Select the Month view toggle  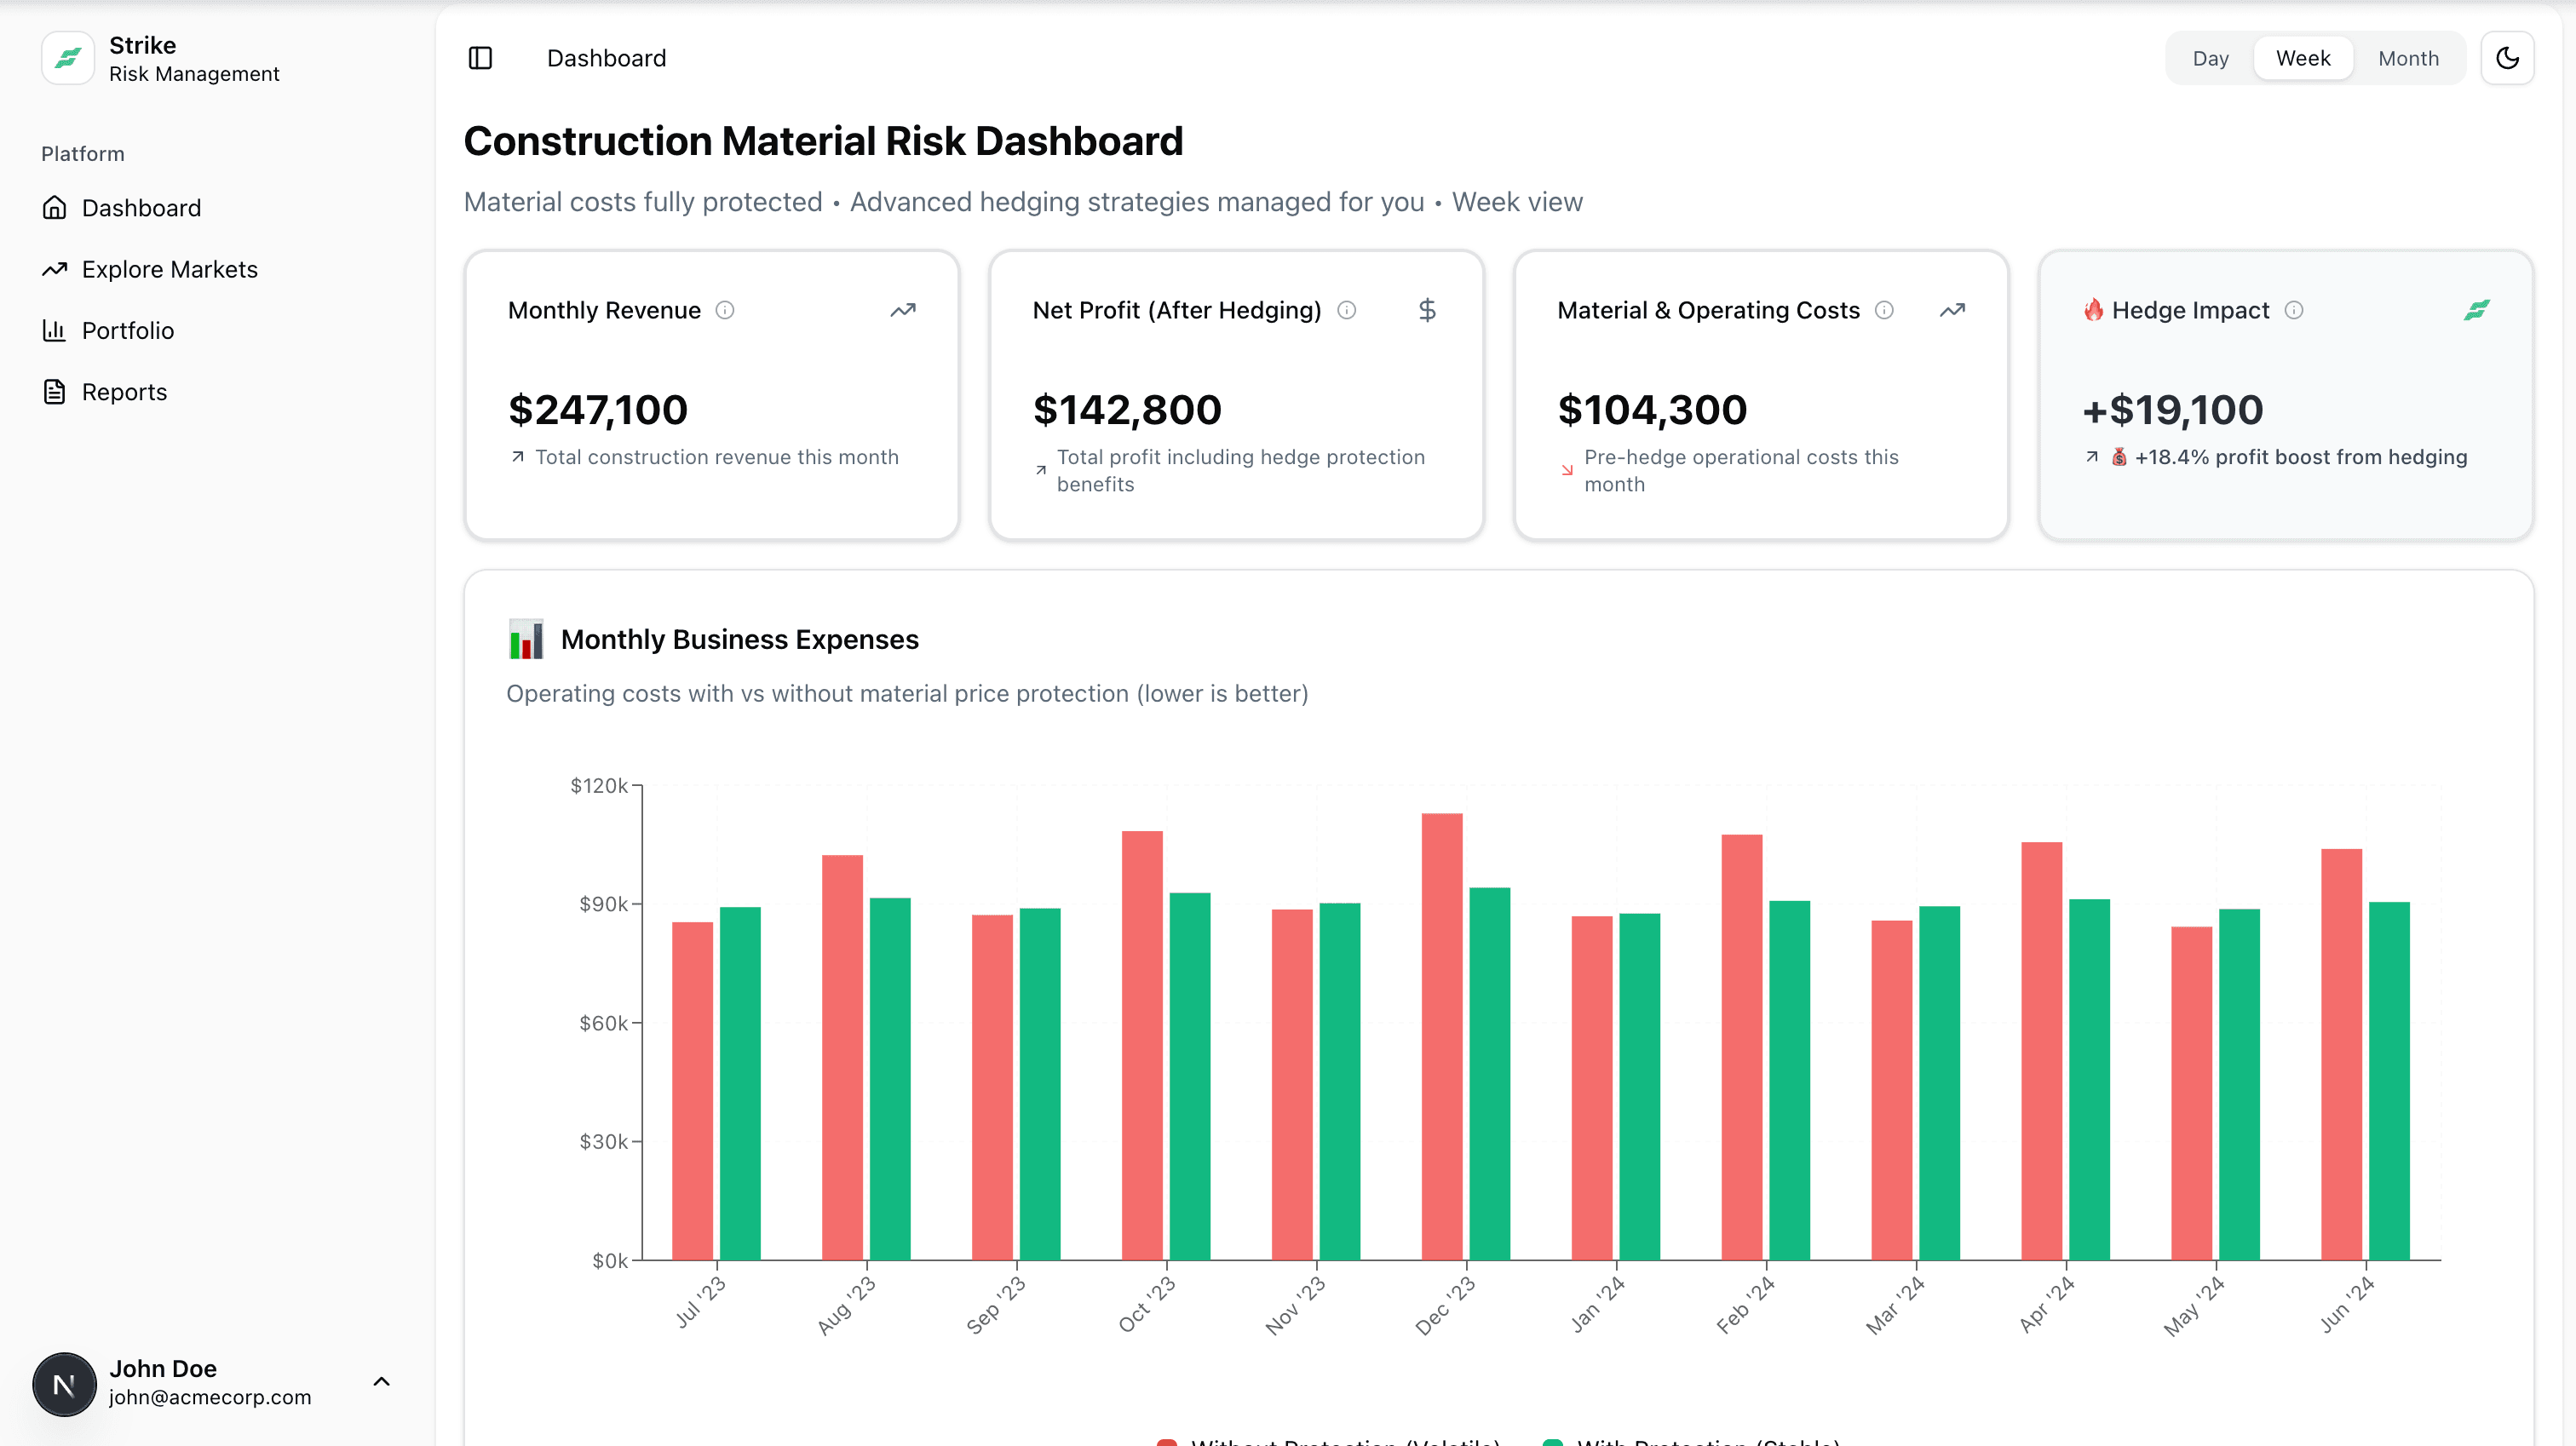pyautogui.click(x=2408, y=58)
